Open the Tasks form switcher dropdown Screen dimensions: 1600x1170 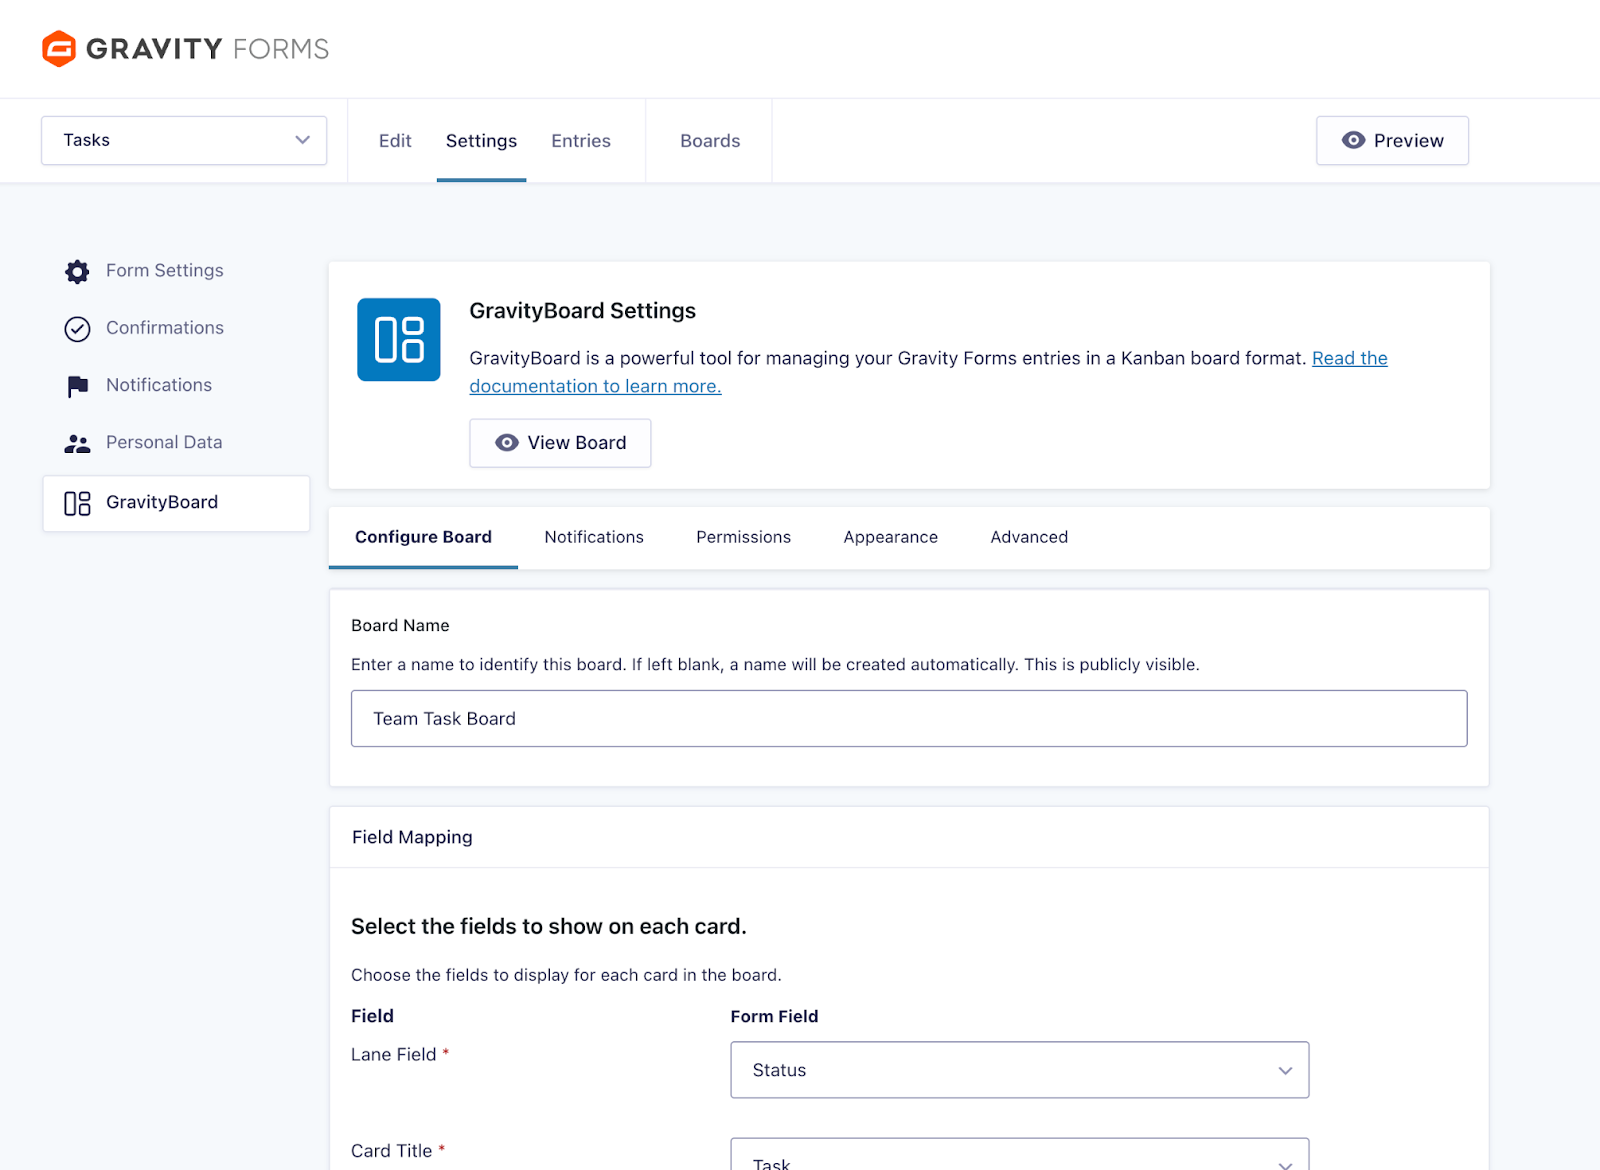(184, 140)
